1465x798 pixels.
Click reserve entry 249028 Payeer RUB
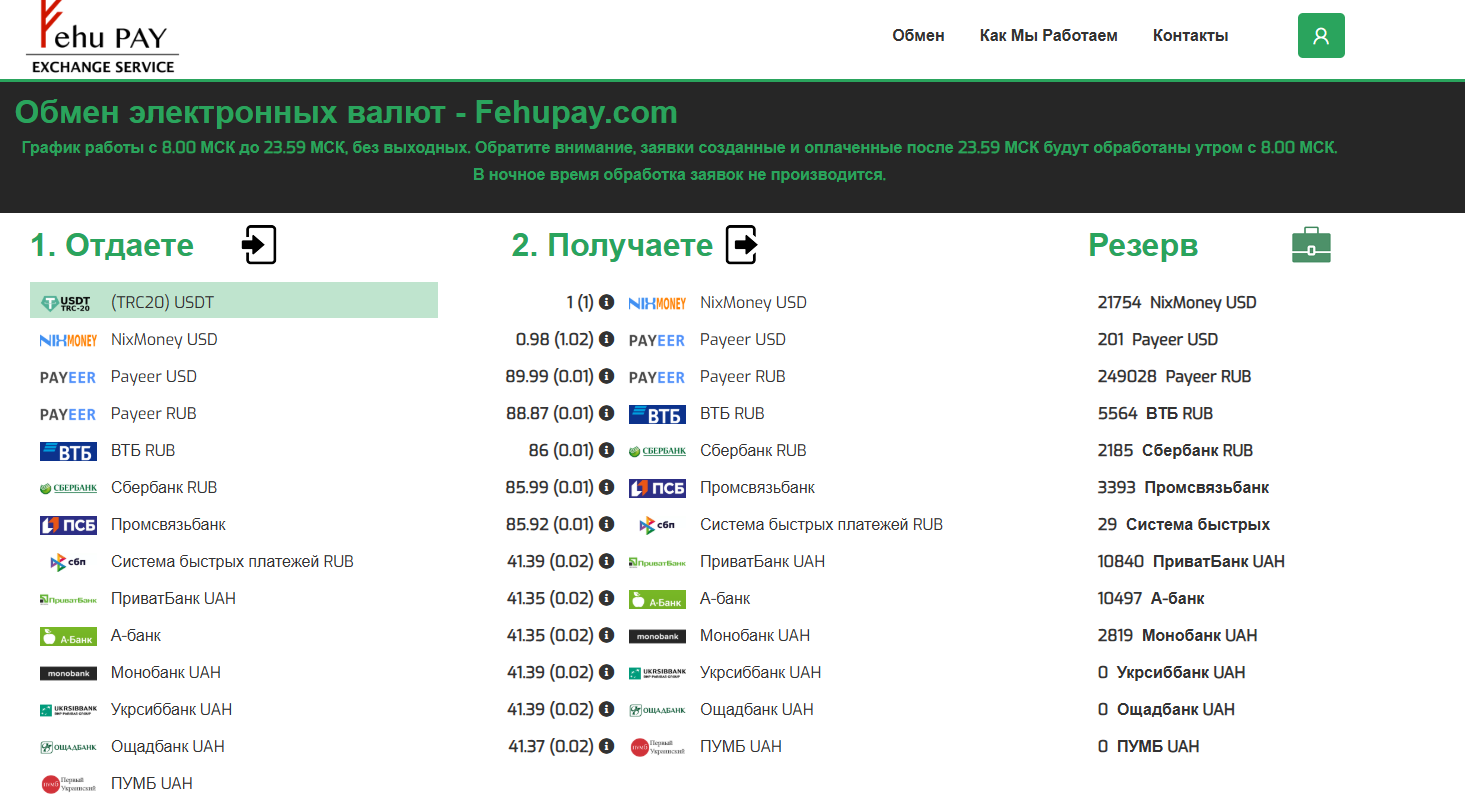pos(1174,376)
